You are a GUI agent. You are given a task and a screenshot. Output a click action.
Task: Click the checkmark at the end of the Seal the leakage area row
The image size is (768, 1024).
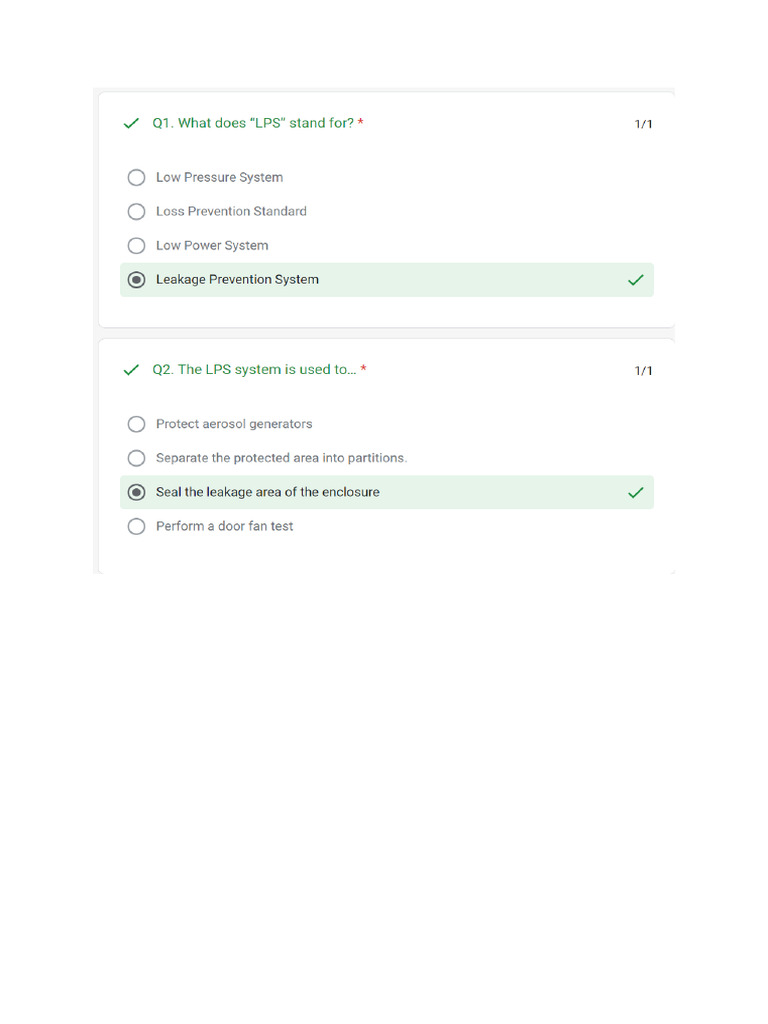(635, 492)
